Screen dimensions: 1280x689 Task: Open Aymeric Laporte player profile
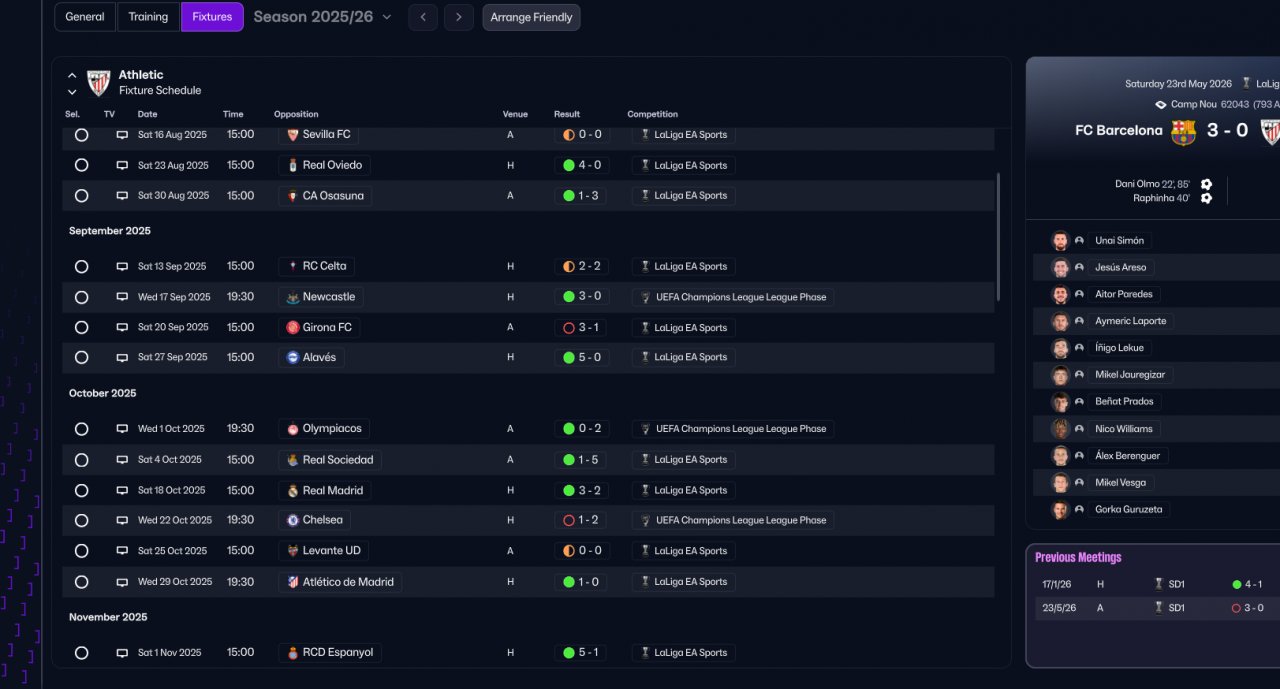(x=1130, y=321)
